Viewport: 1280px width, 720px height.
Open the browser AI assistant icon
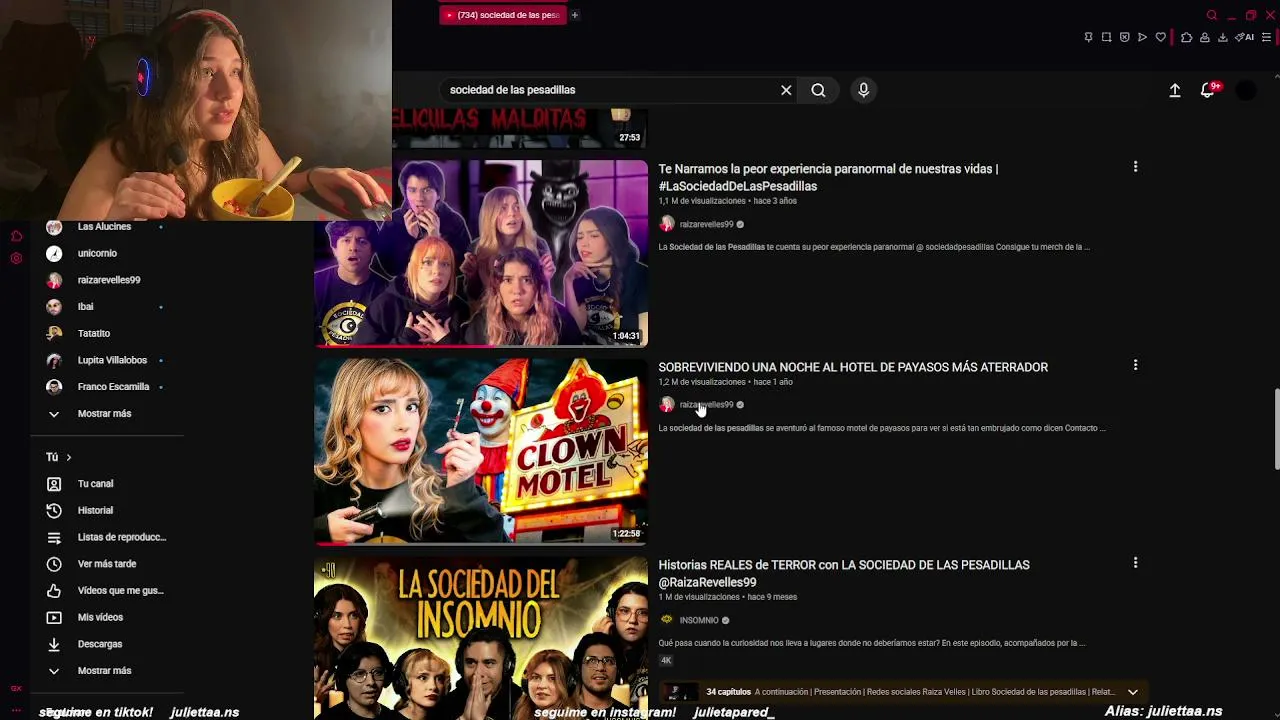1245,37
